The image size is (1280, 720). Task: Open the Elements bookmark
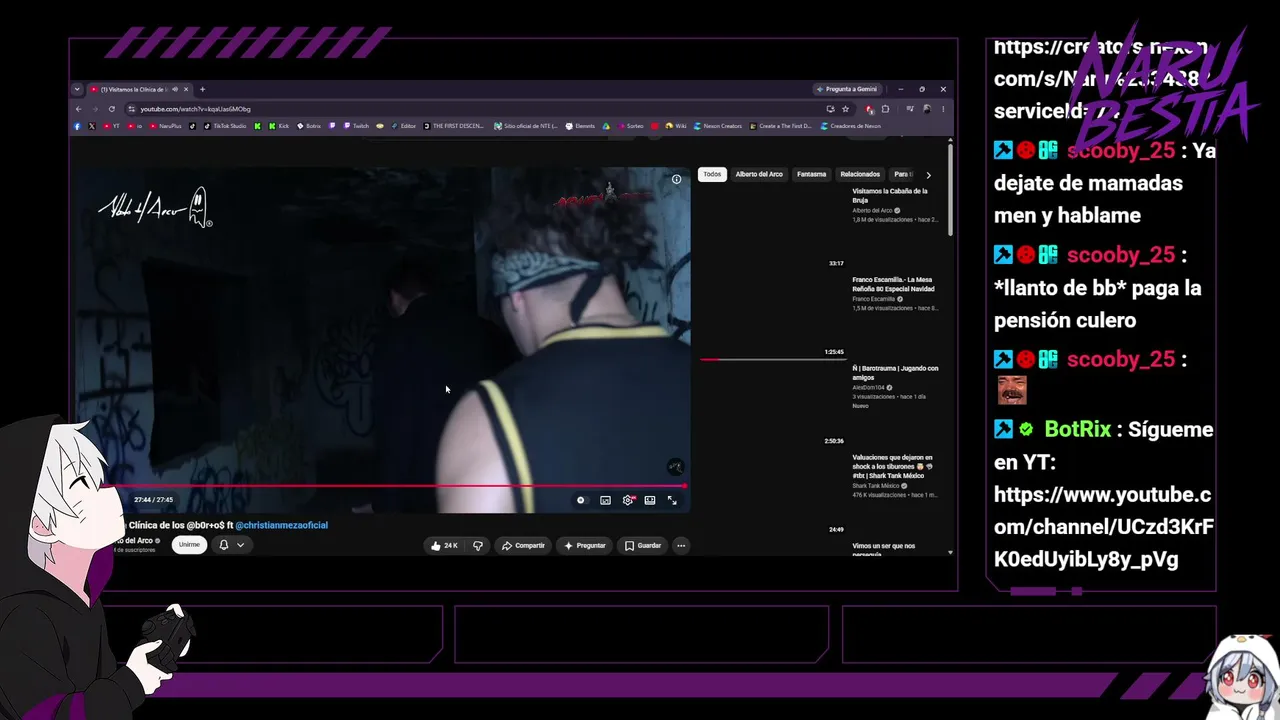[580, 126]
